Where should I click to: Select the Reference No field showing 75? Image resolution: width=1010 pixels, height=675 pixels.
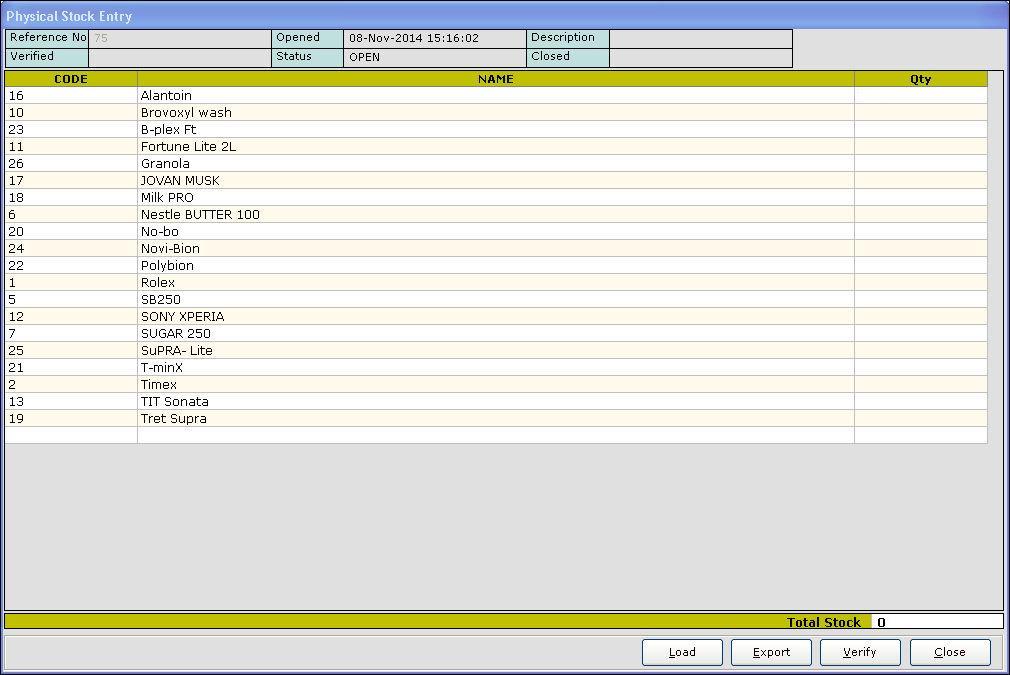[180, 38]
